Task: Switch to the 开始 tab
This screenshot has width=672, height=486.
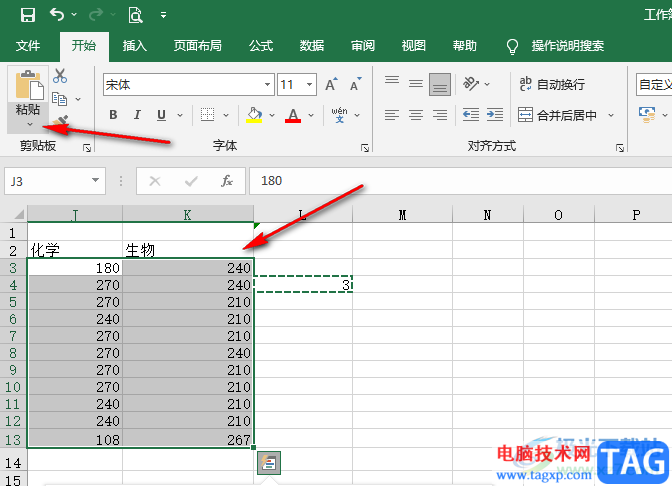Action: [84, 45]
